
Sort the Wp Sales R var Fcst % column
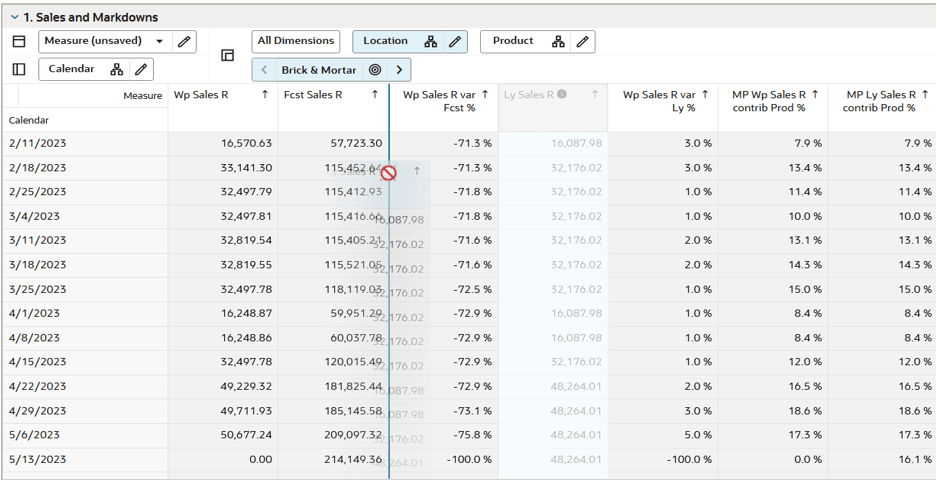[485, 94]
